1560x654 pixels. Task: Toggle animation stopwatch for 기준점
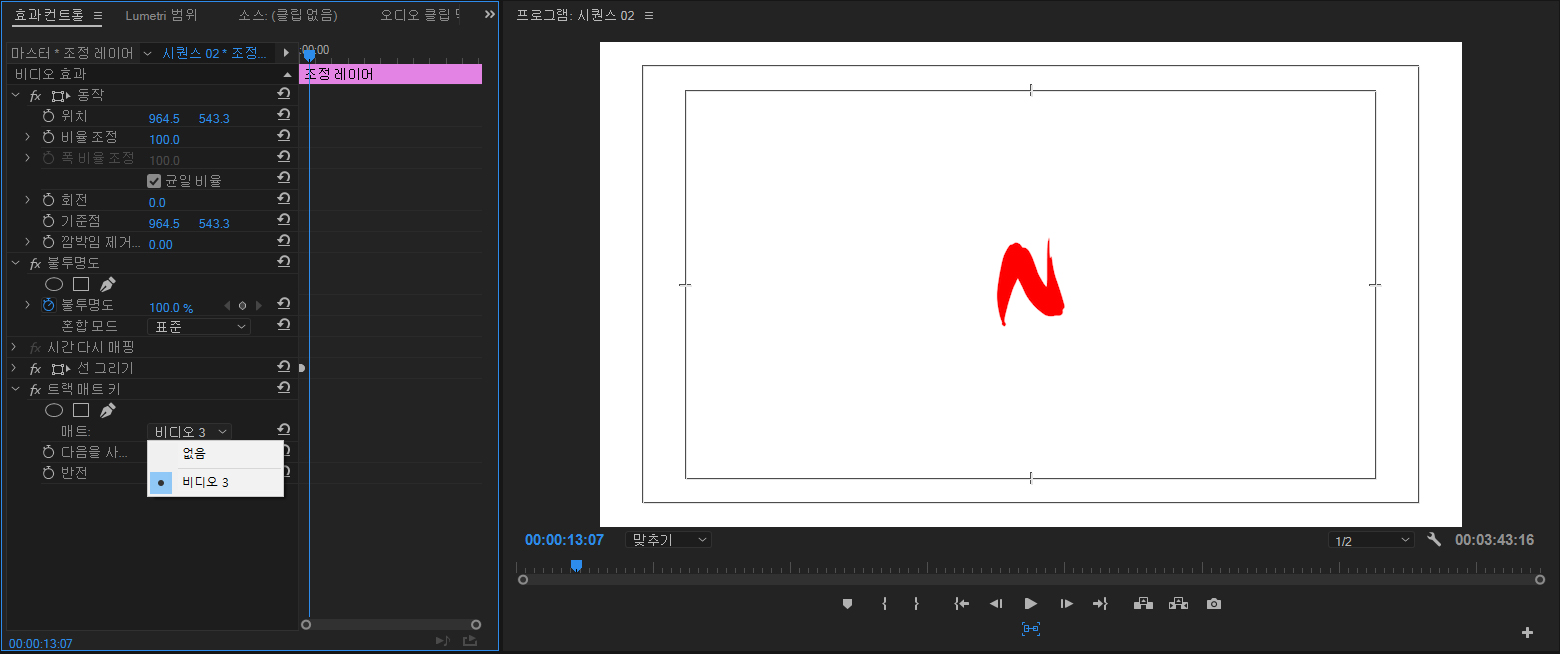point(48,221)
